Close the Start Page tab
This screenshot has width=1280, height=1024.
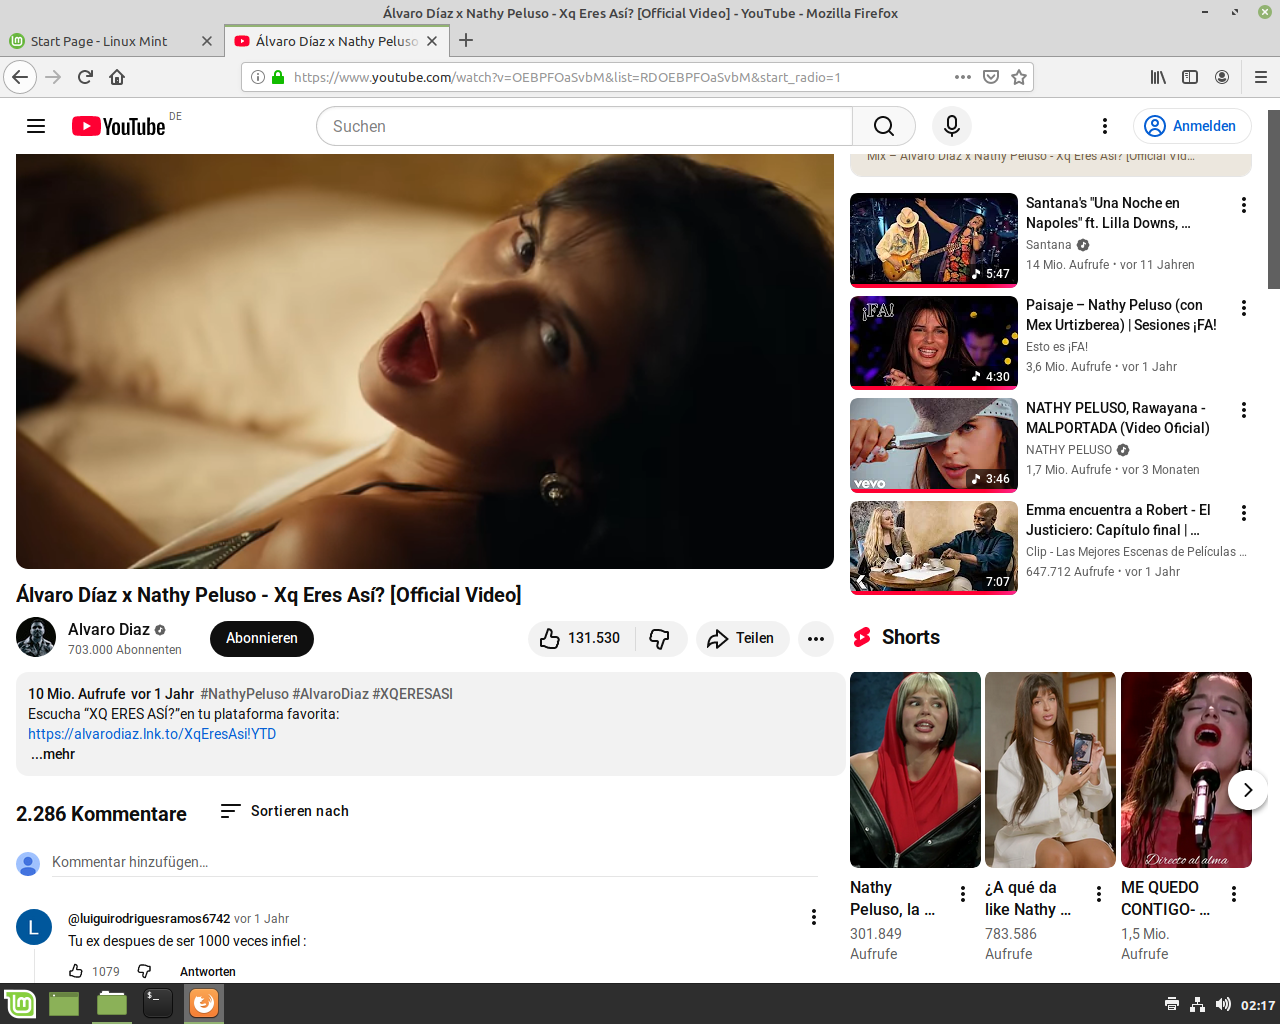[x=207, y=41]
